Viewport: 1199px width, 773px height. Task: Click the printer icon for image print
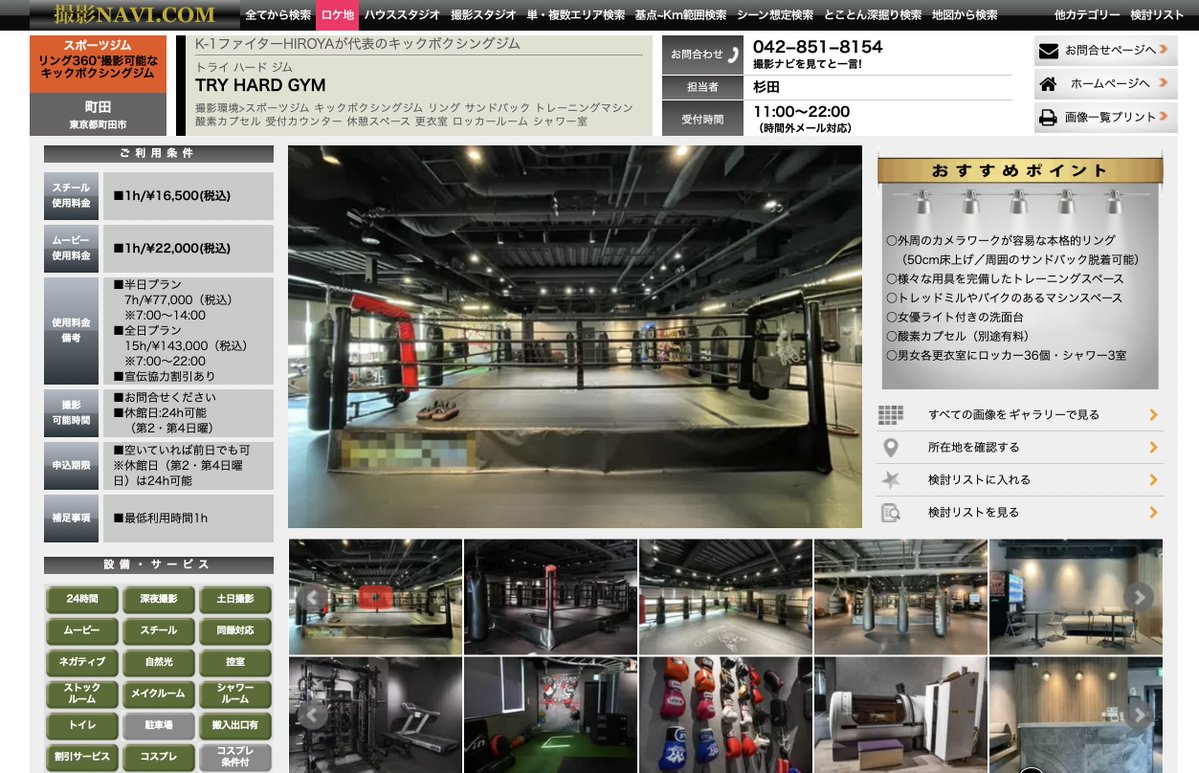pos(1048,118)
